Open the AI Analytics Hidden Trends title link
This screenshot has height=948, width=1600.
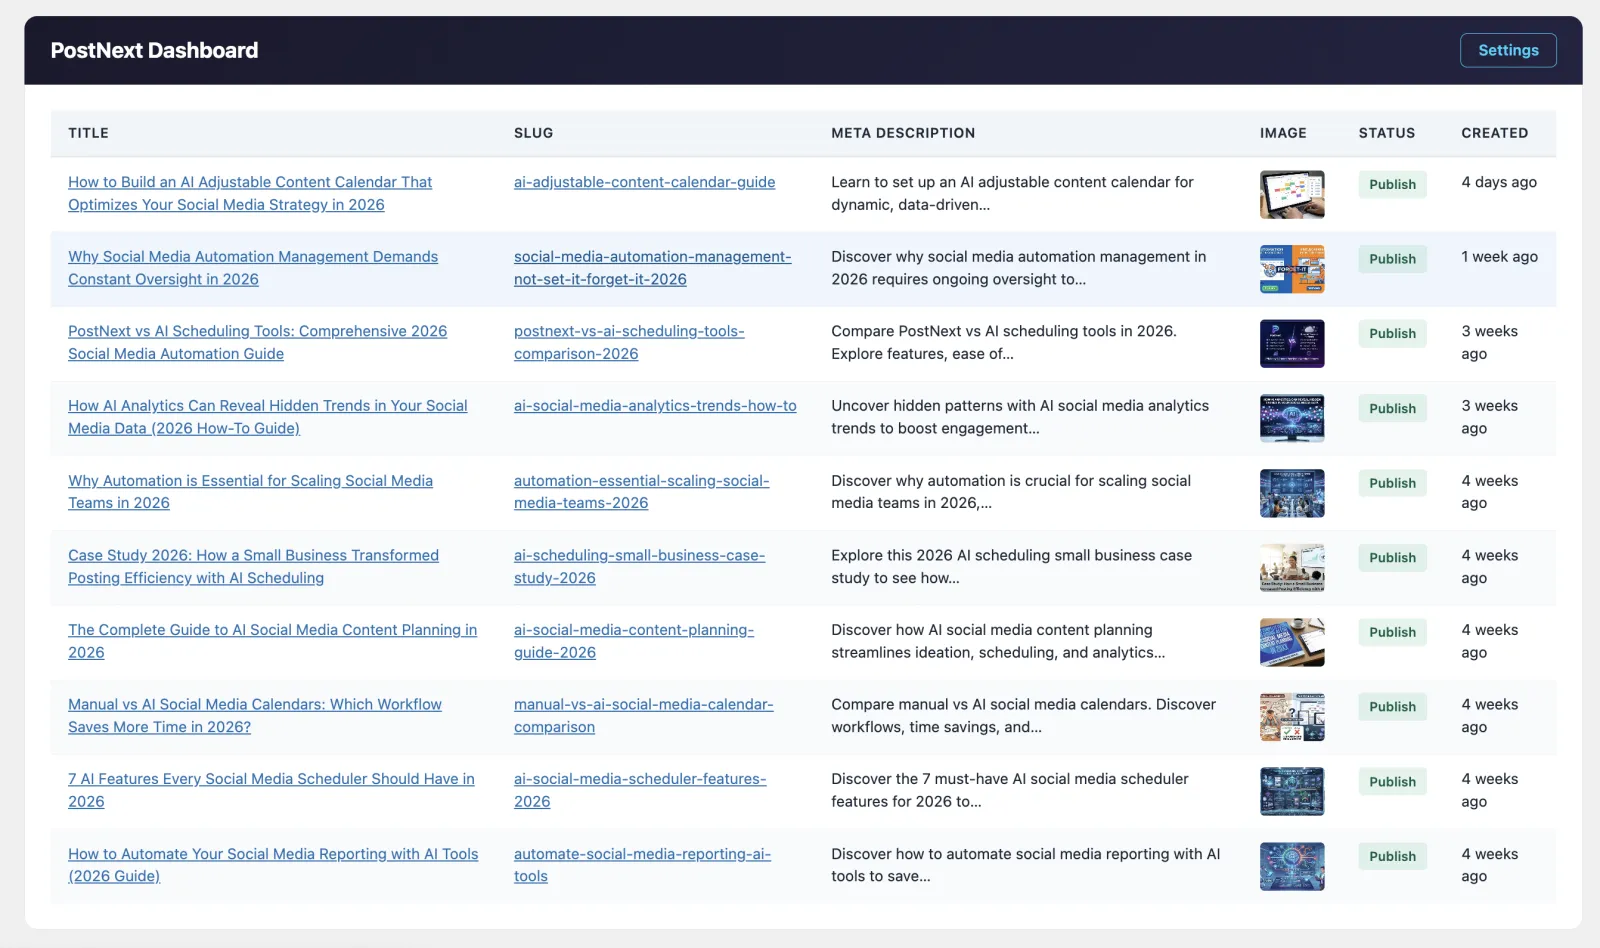click(x=268, y=417)
